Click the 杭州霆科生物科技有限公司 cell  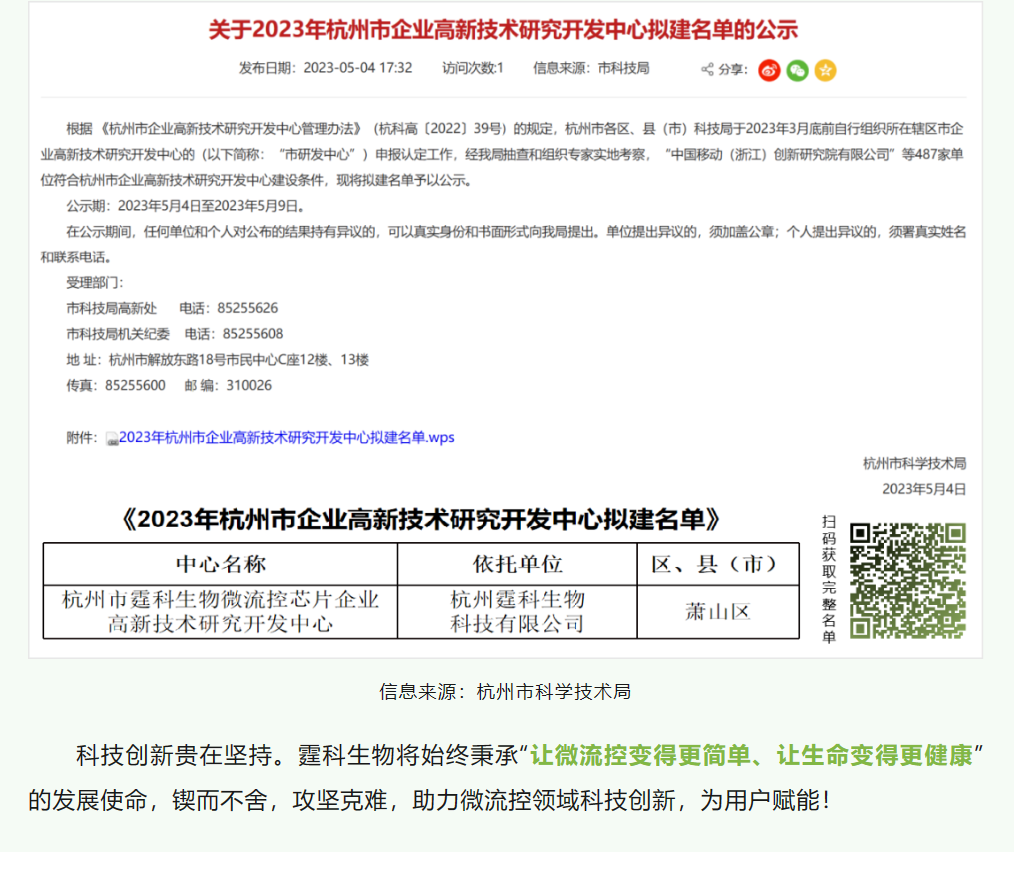point(517,612)
